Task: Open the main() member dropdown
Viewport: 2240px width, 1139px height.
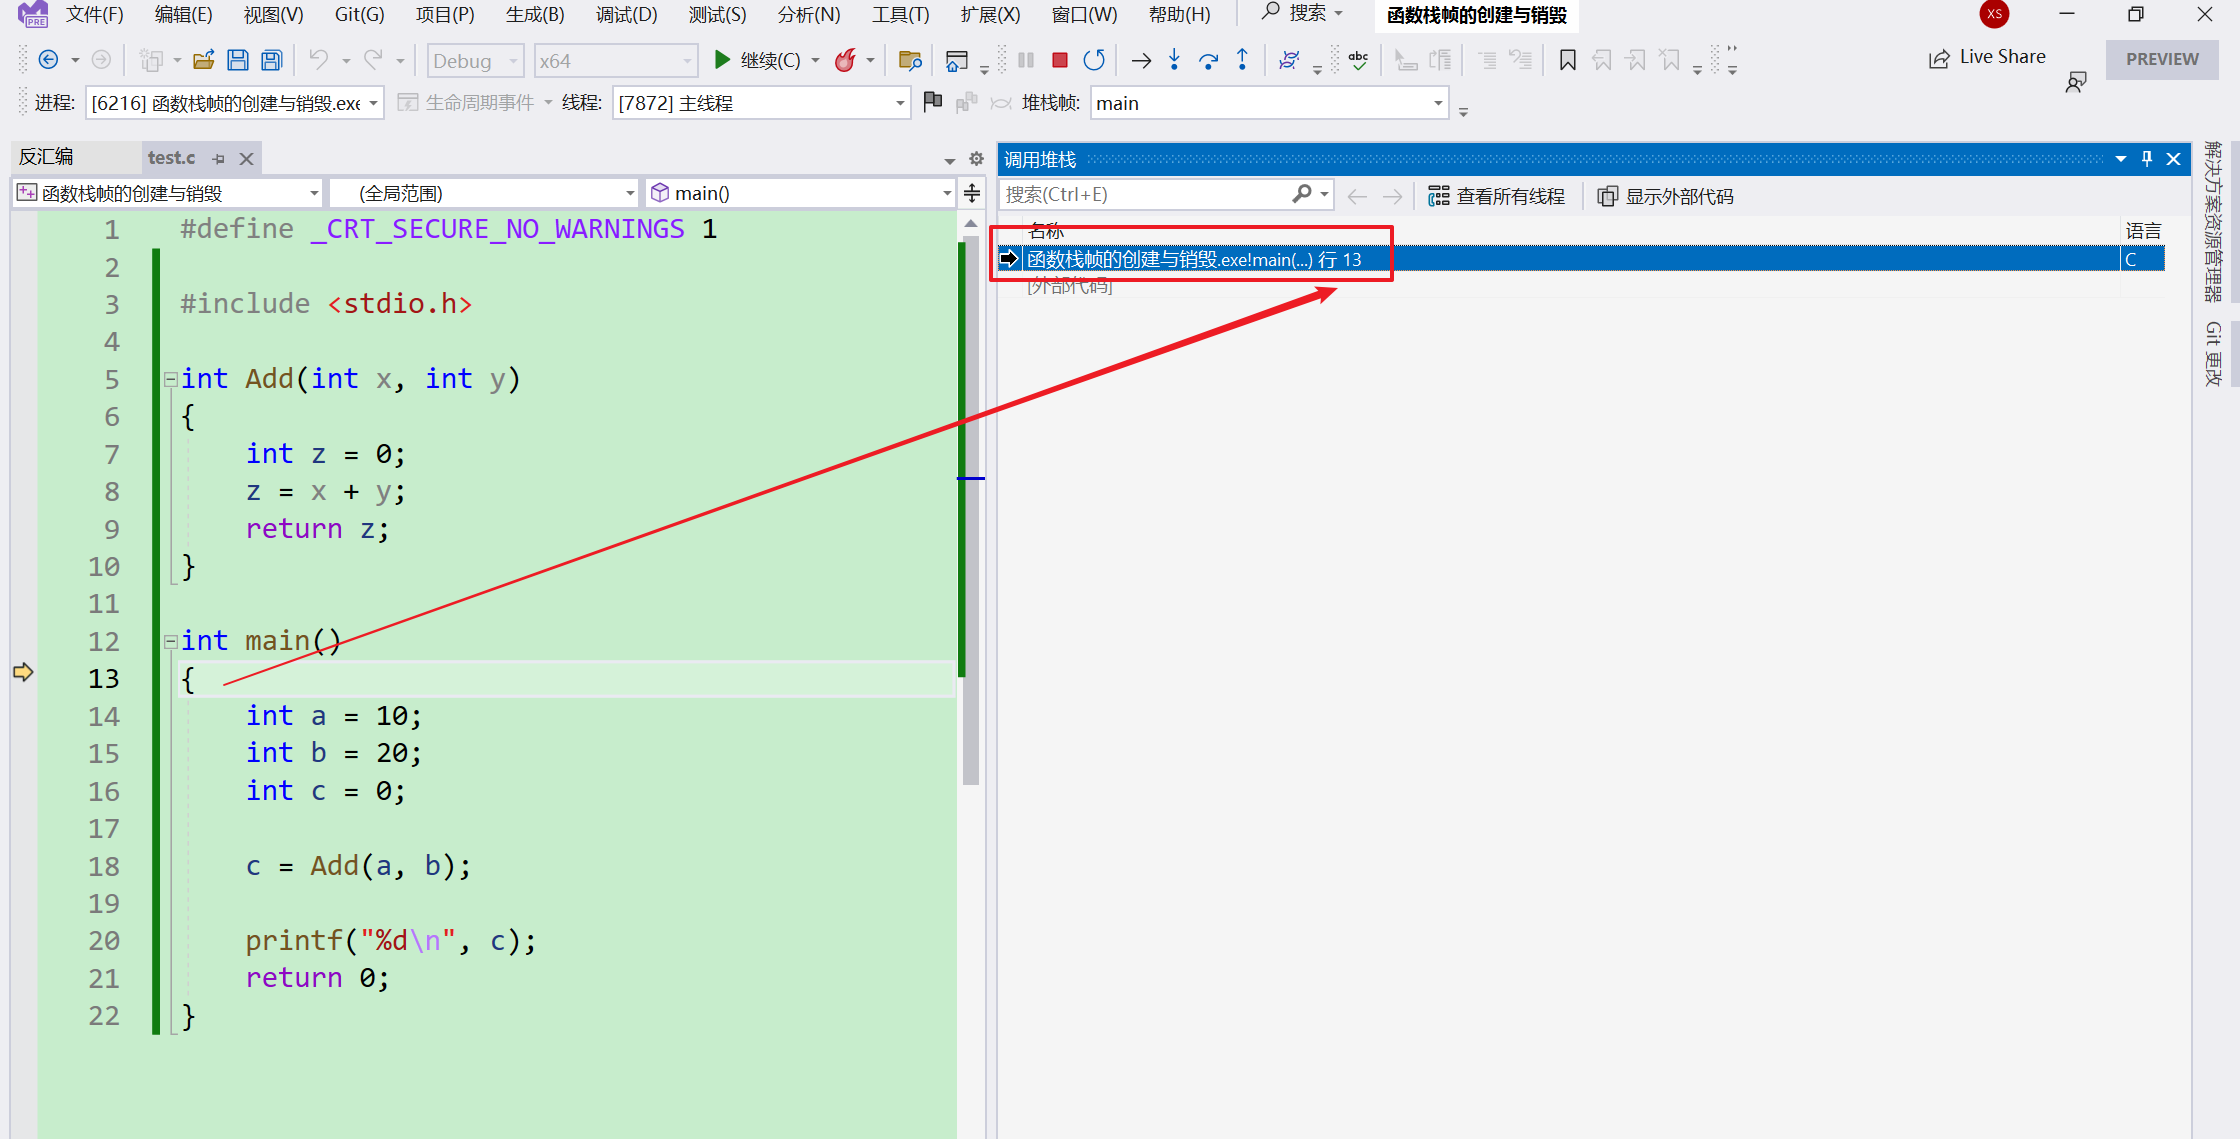Action: tap(800, 193)
